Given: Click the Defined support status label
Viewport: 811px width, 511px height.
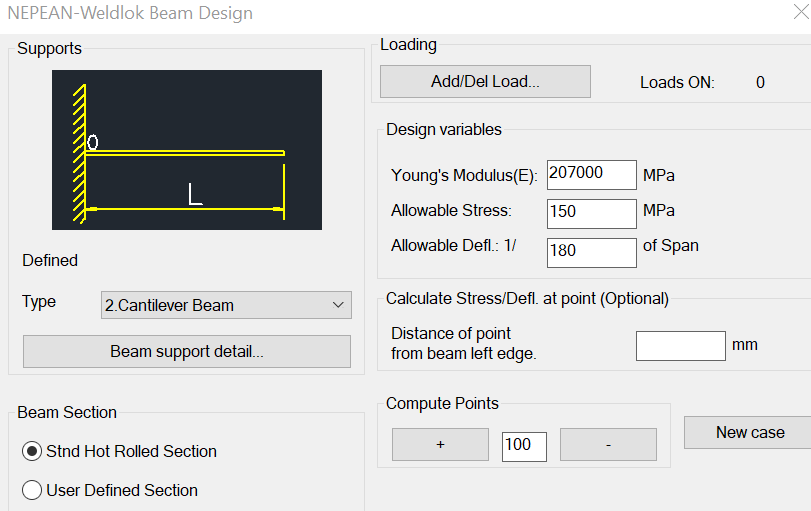Looking at the screenshot, I should click(50, 260).
